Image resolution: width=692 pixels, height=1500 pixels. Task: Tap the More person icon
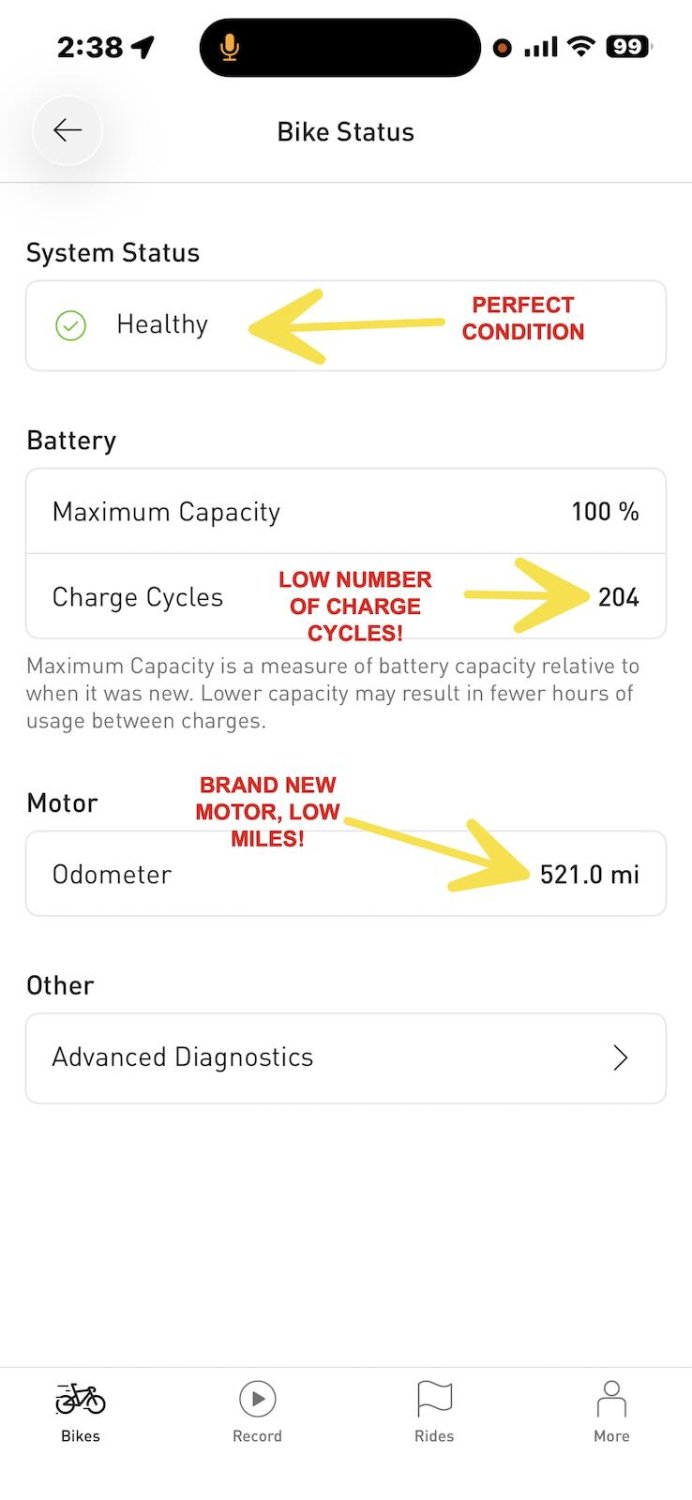tap(611, 1397)
